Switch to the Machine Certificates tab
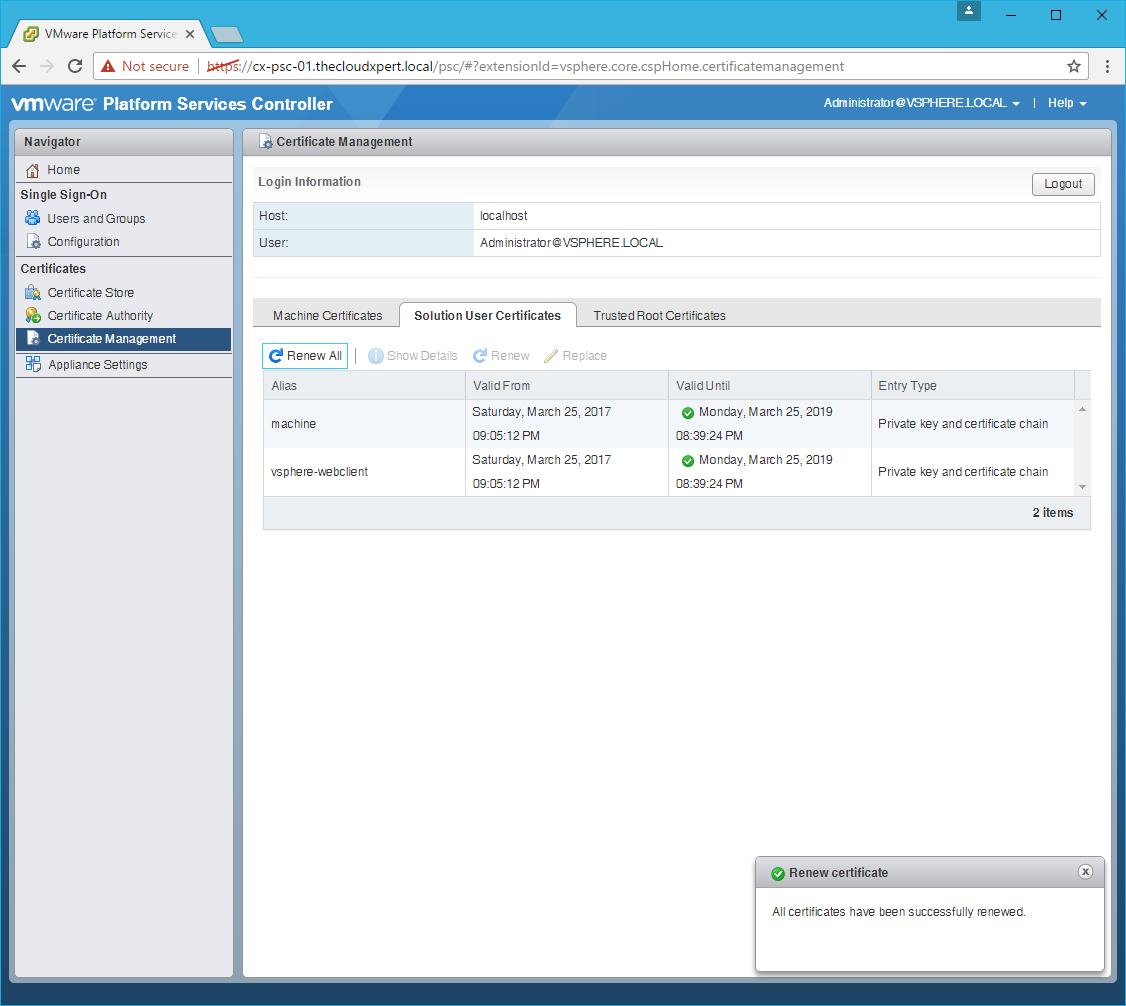The width and height of the screenshot is (1126, 1006). [x=327, y=315]
